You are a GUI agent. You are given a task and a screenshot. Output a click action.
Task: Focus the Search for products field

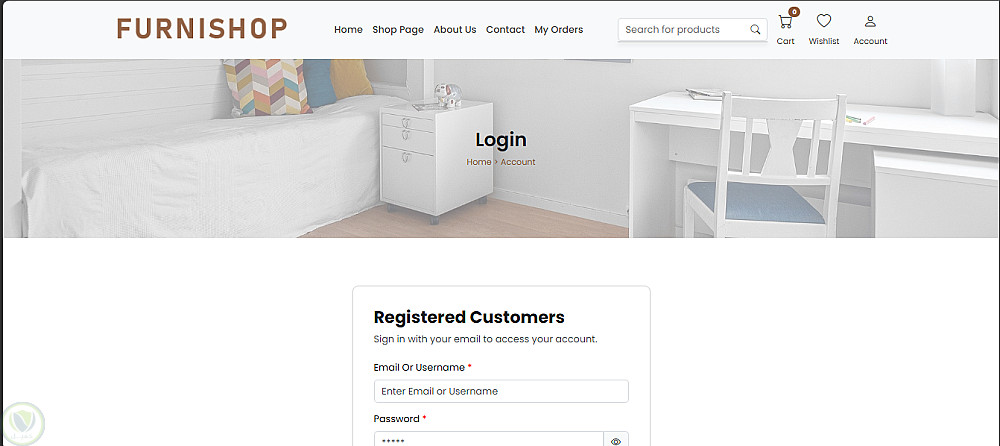682,29
